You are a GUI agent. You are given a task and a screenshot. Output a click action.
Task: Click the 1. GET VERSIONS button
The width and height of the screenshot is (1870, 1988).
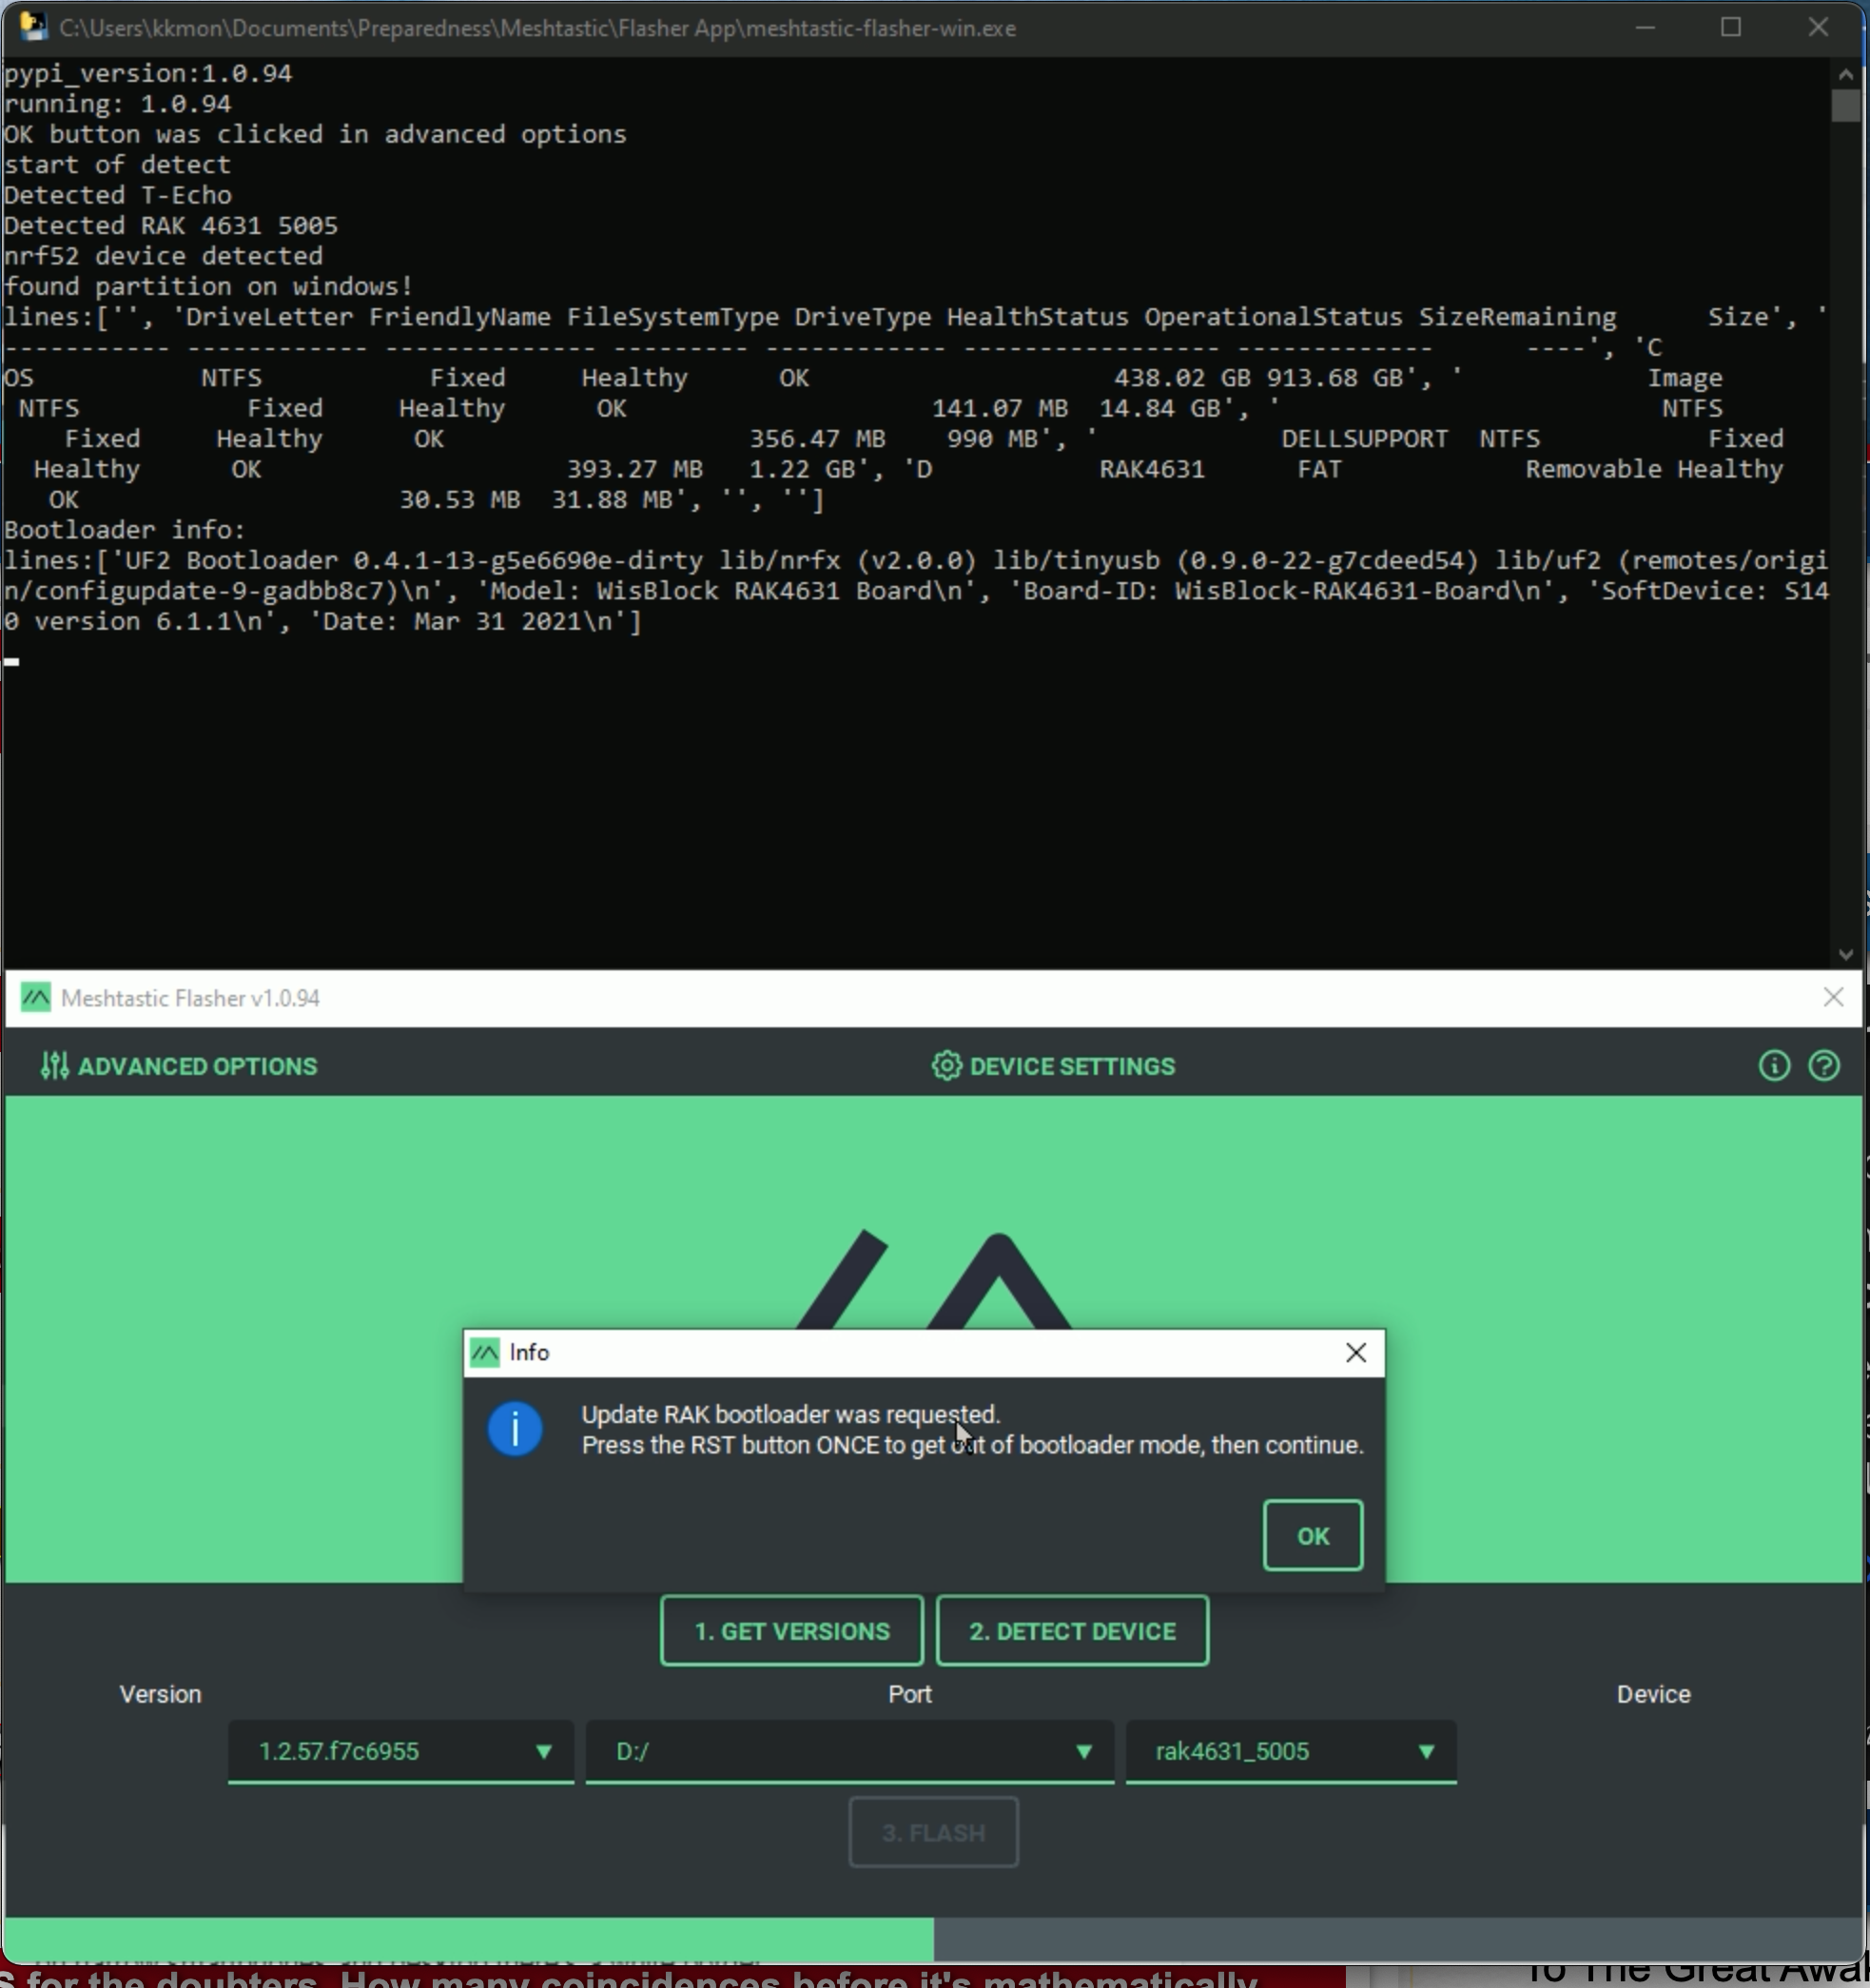tap(790, 1631)
